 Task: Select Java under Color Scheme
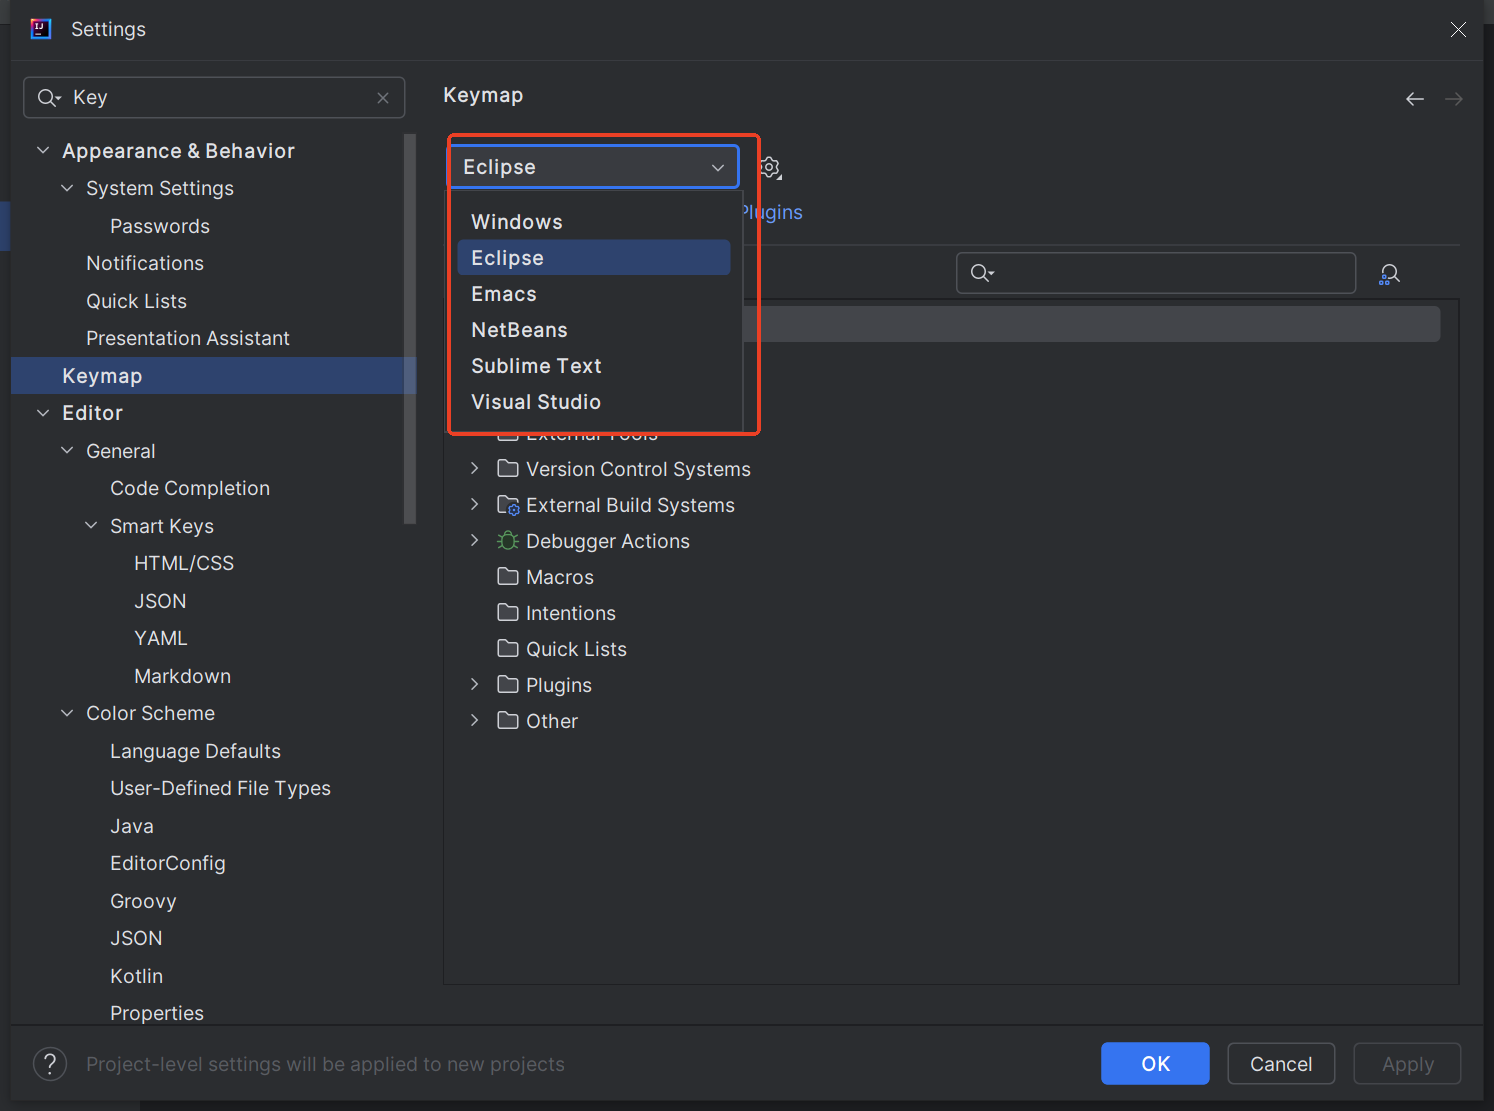point(132,826)
